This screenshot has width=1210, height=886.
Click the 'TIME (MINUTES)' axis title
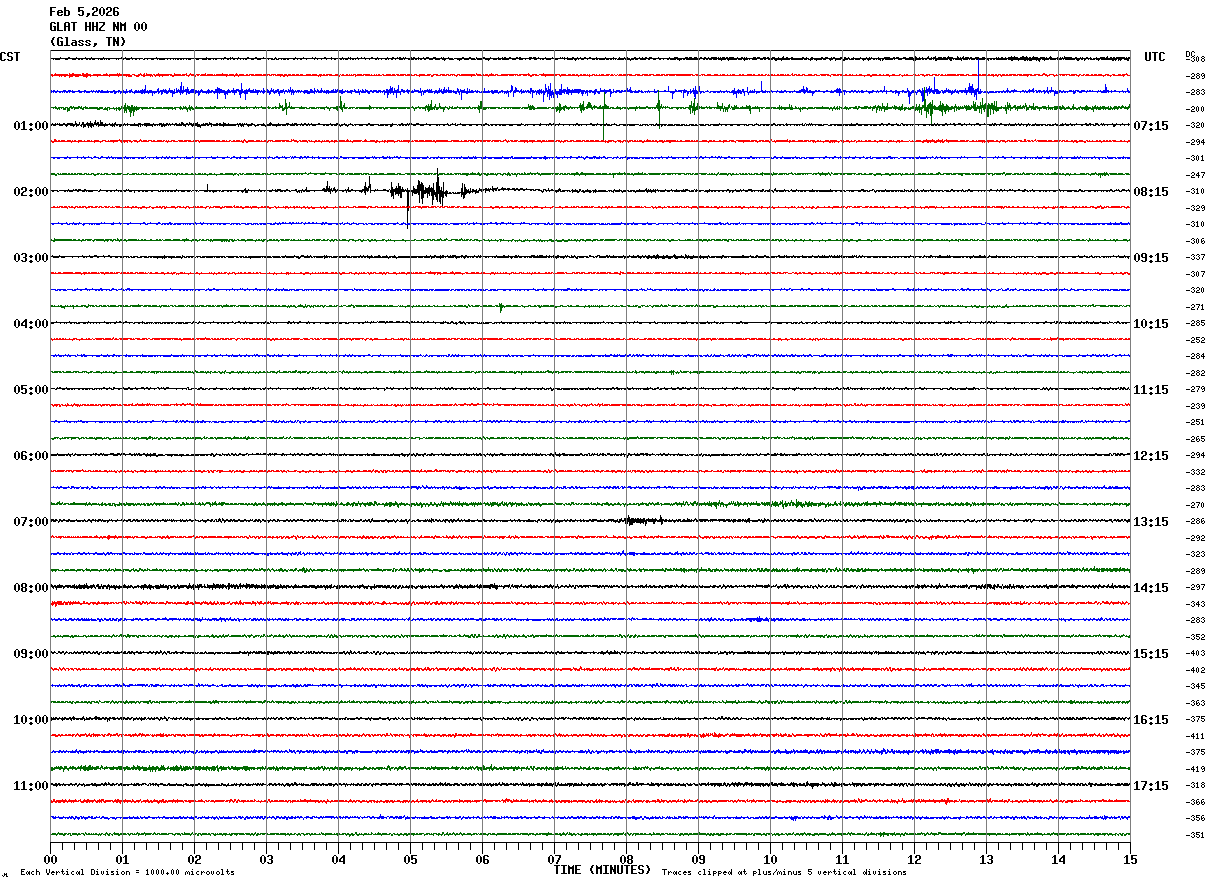point(602,870)
